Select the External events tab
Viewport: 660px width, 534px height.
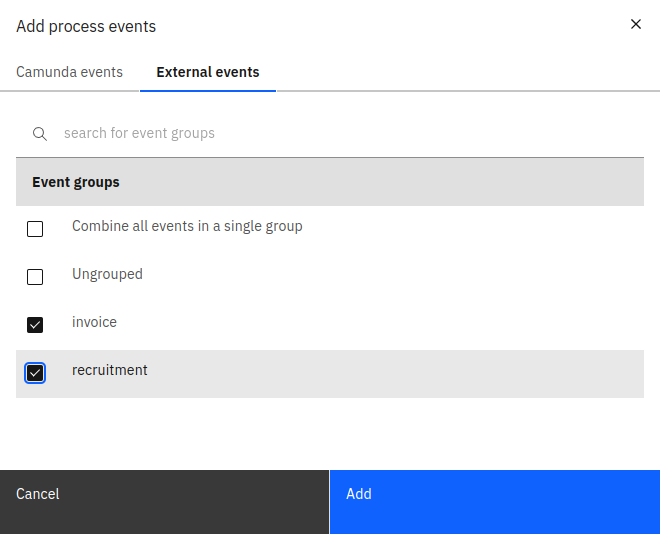tap(208, 72)
